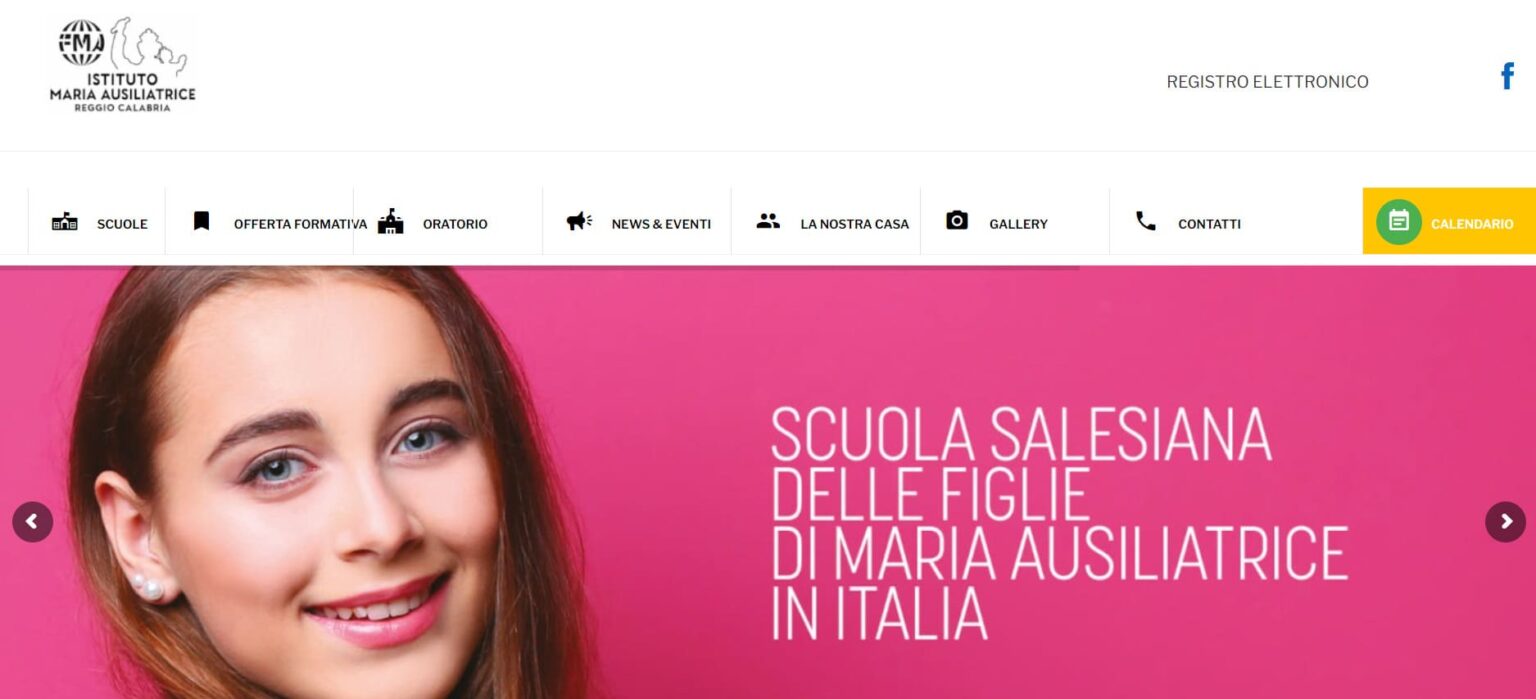Image resolution: width=1536 pixels, height=699 pixels.
Task: Open the Facebook page icon
Action: coord(1507,76)
